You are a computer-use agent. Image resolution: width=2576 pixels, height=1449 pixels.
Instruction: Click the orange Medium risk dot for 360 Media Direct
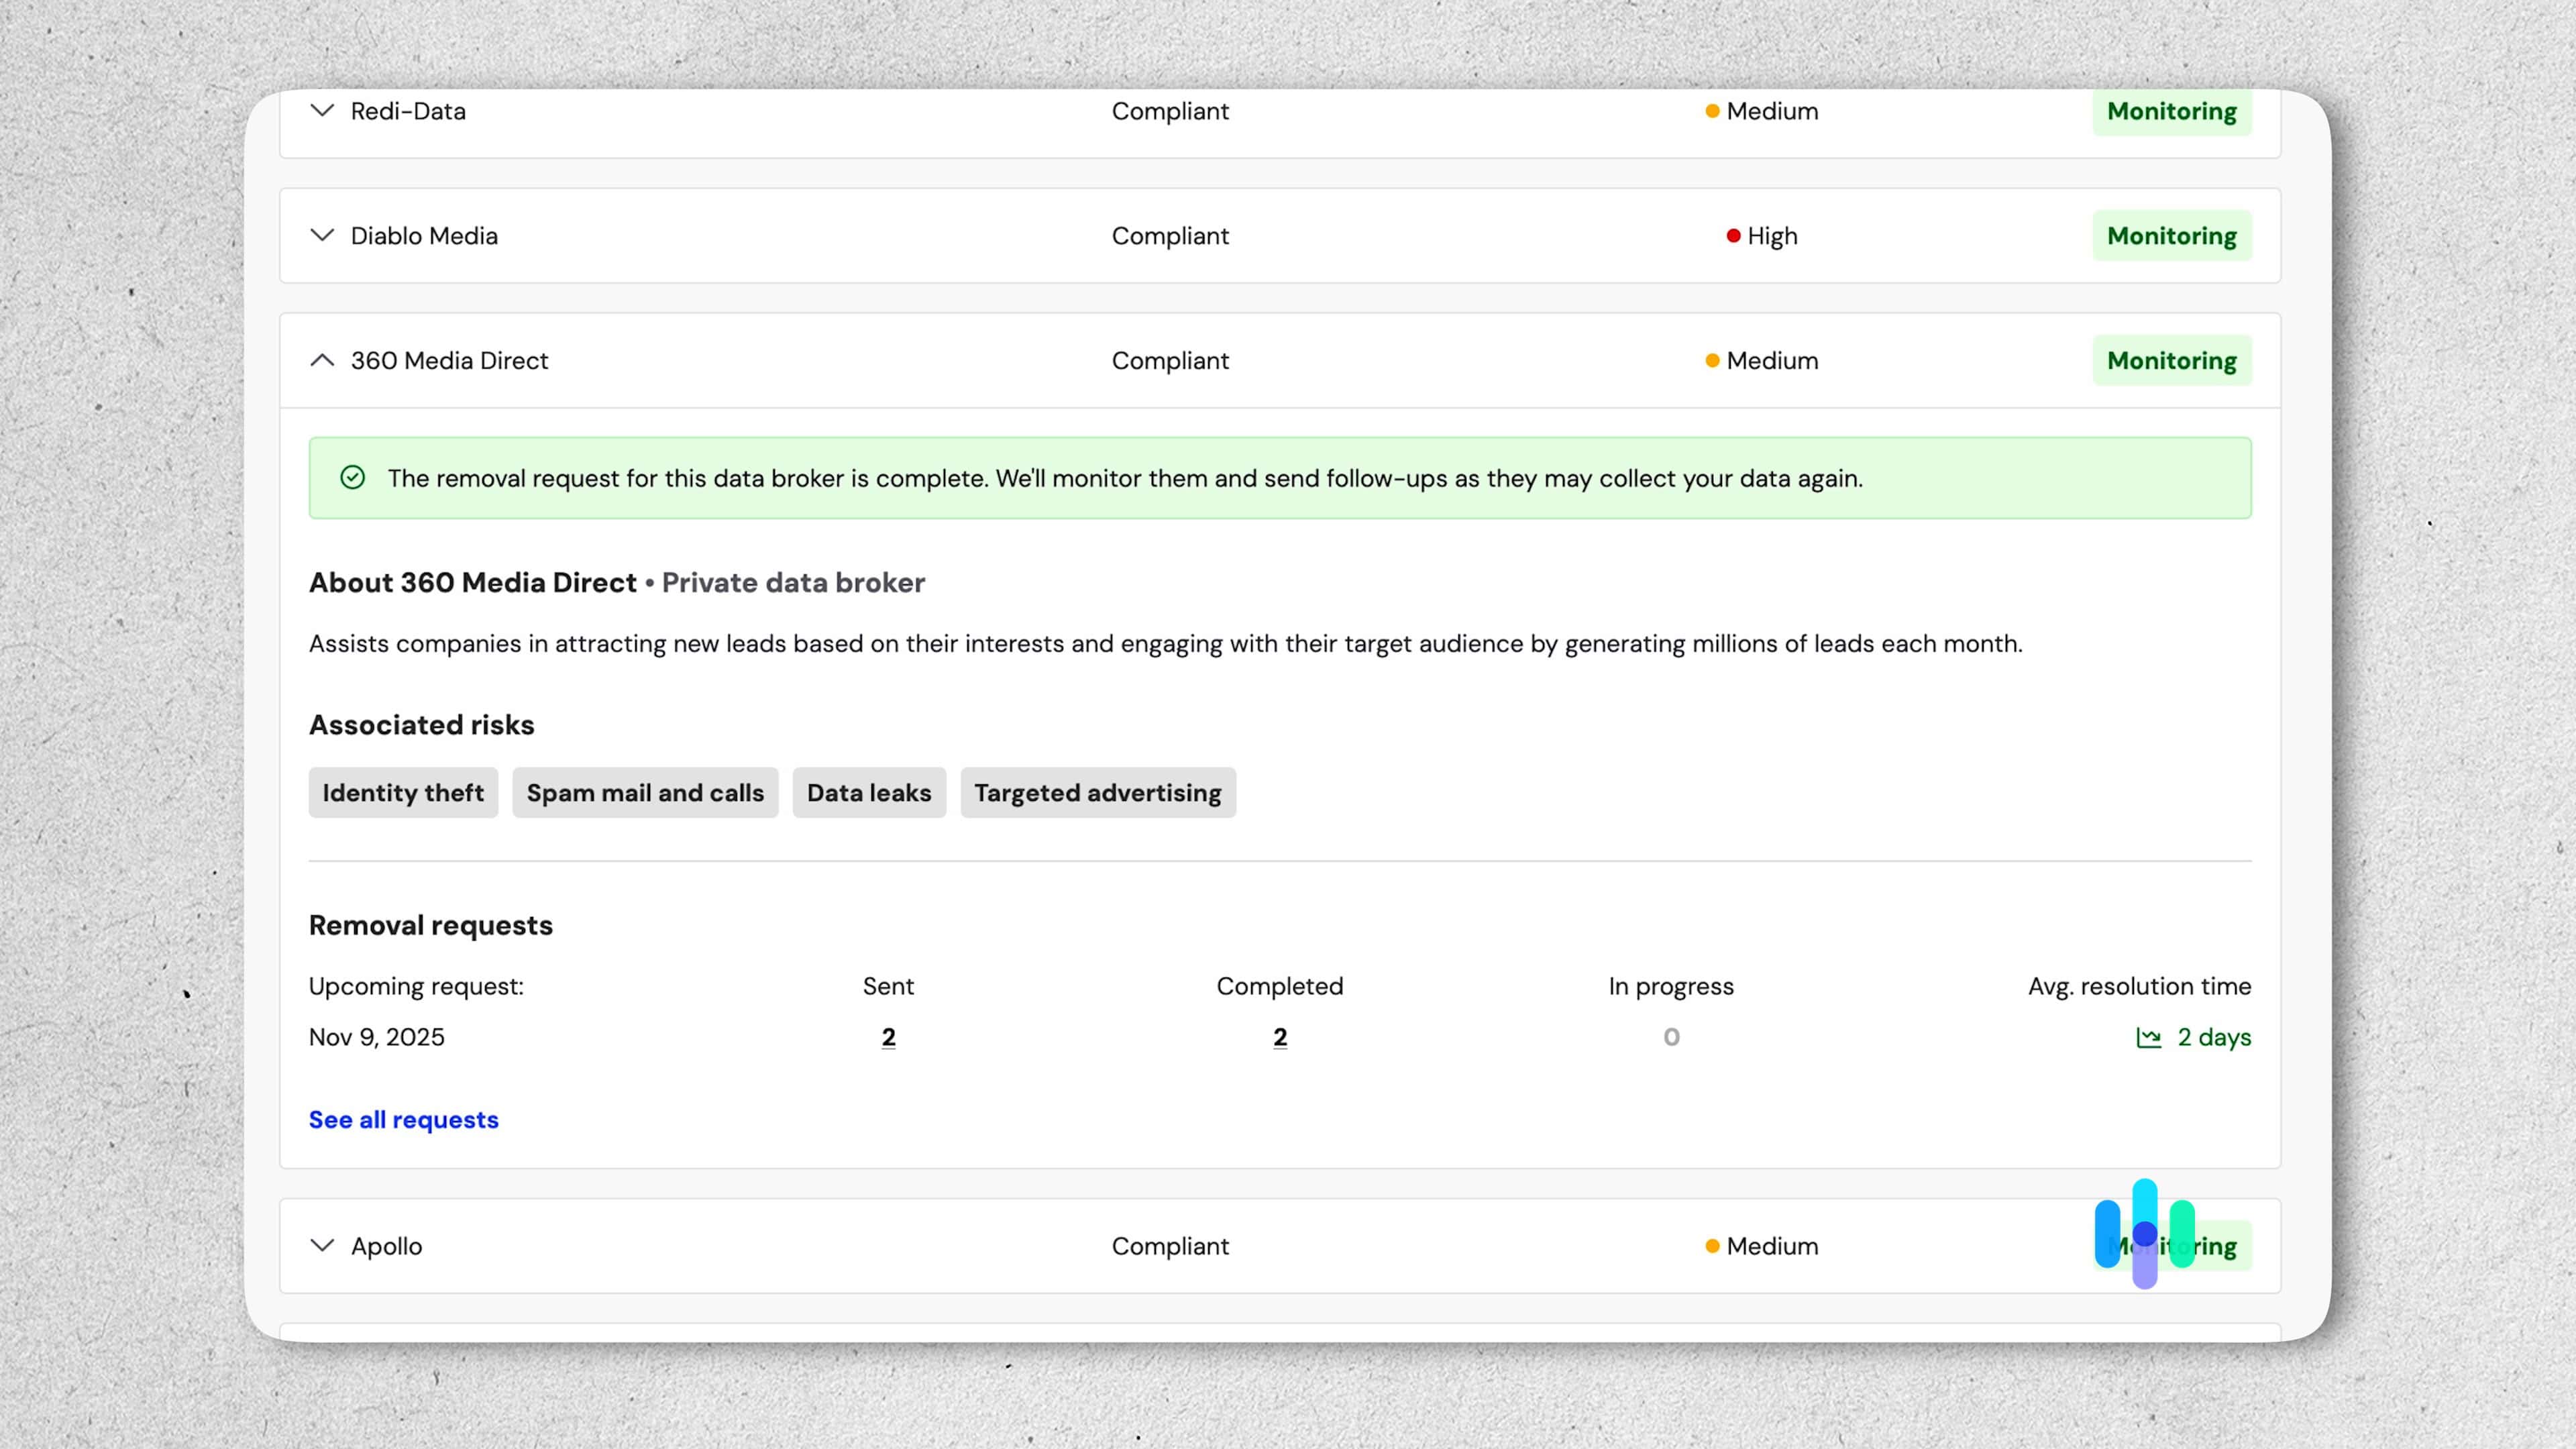1713,361
